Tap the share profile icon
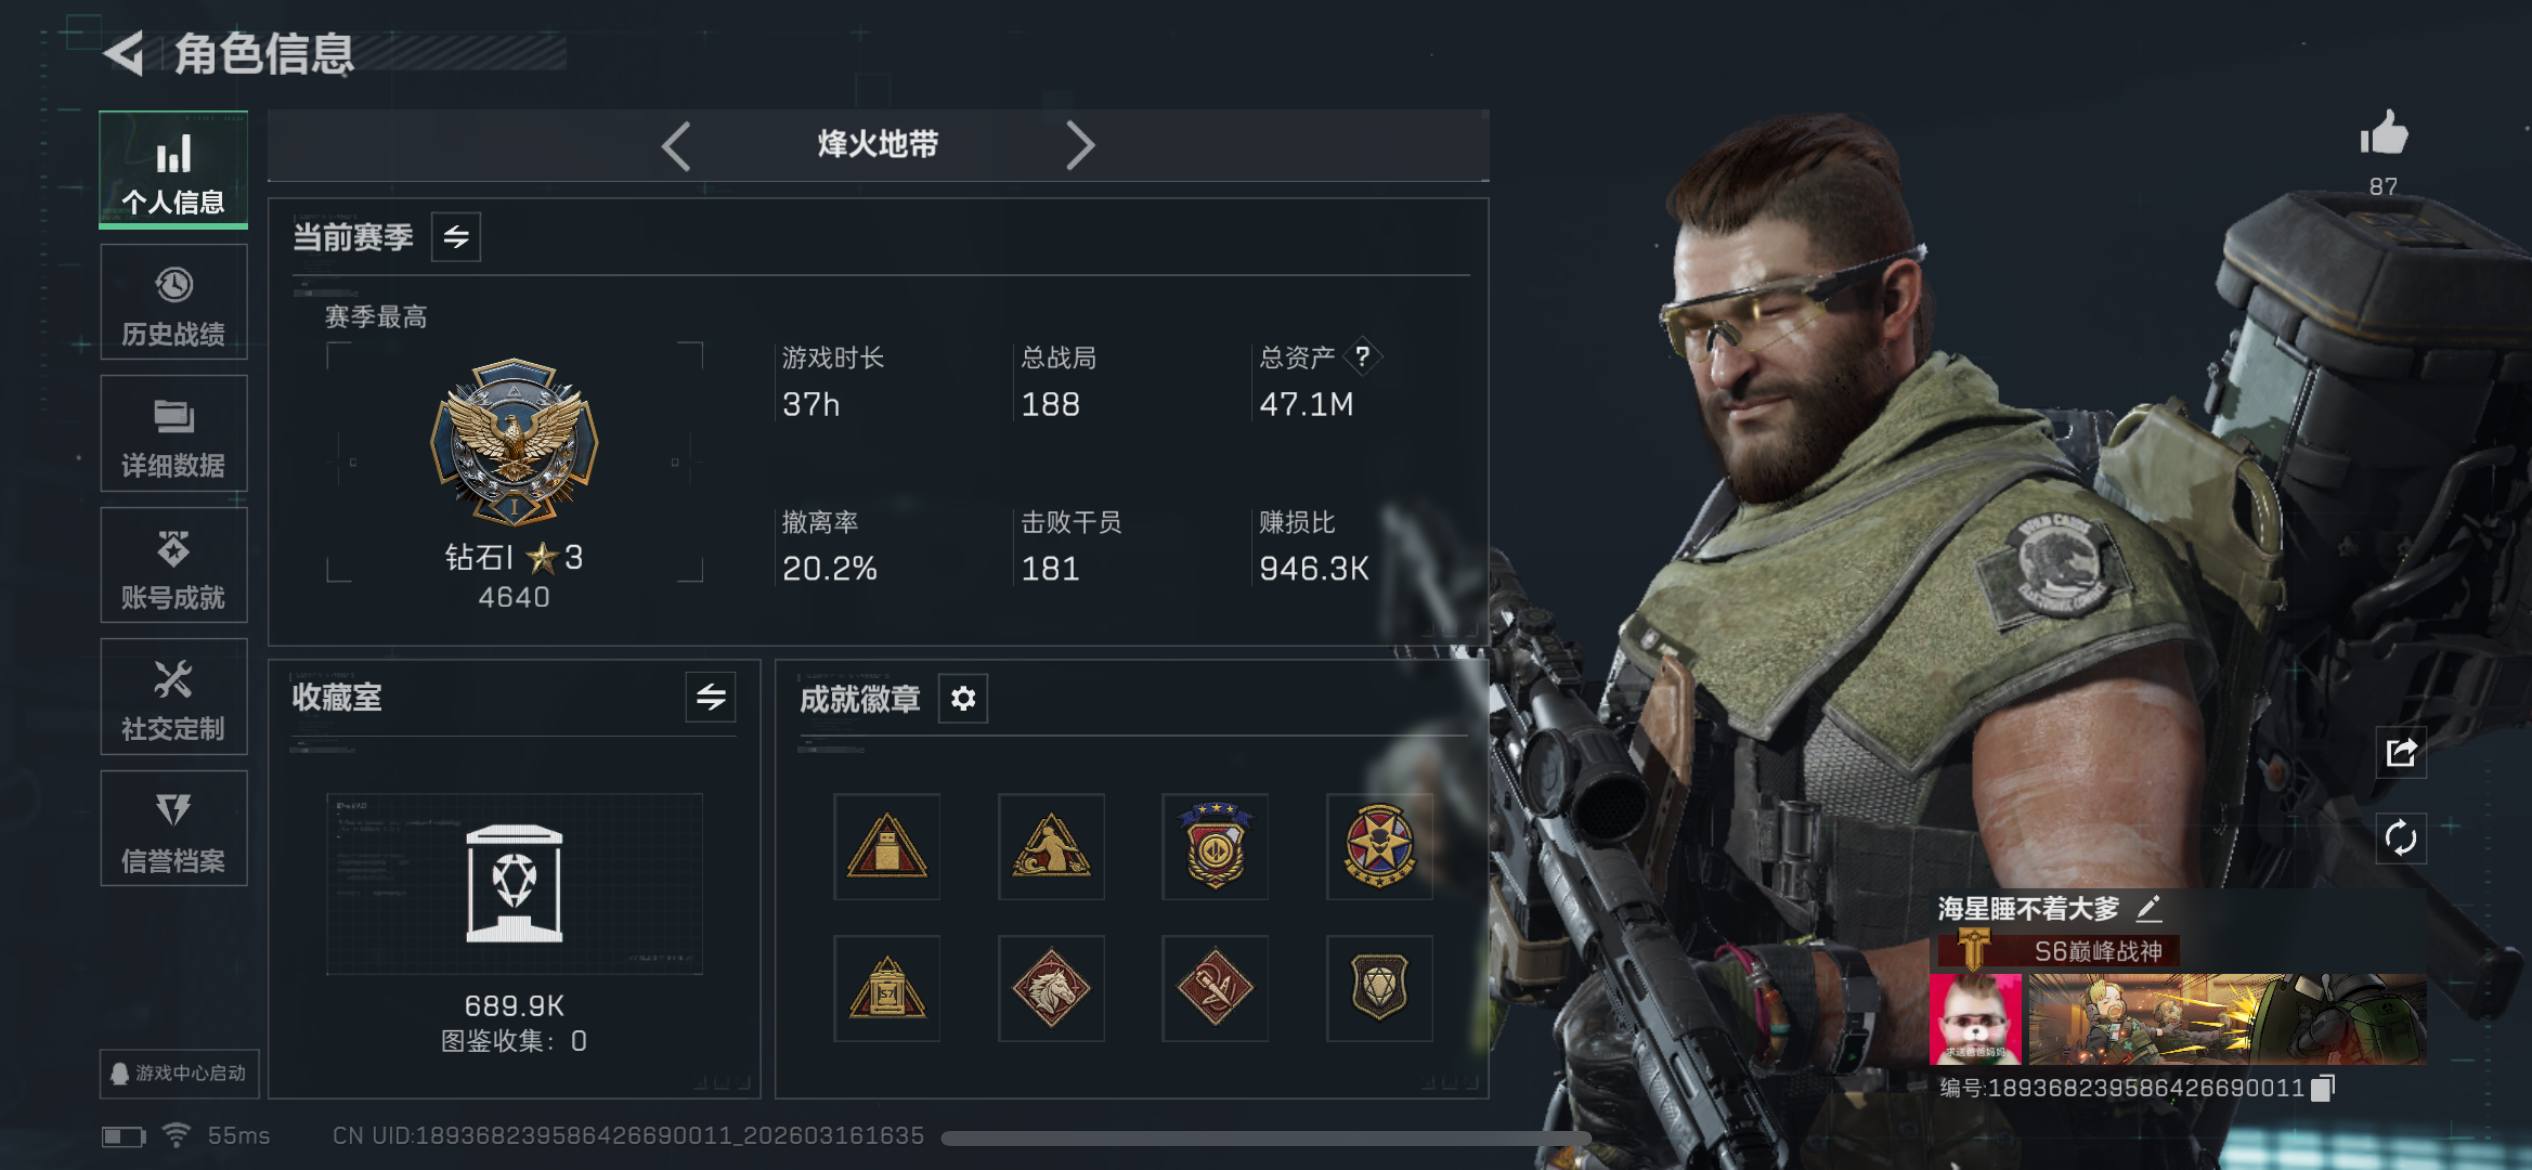This screenshot has height=1170, width=2532. click(x=2401, y=752)
